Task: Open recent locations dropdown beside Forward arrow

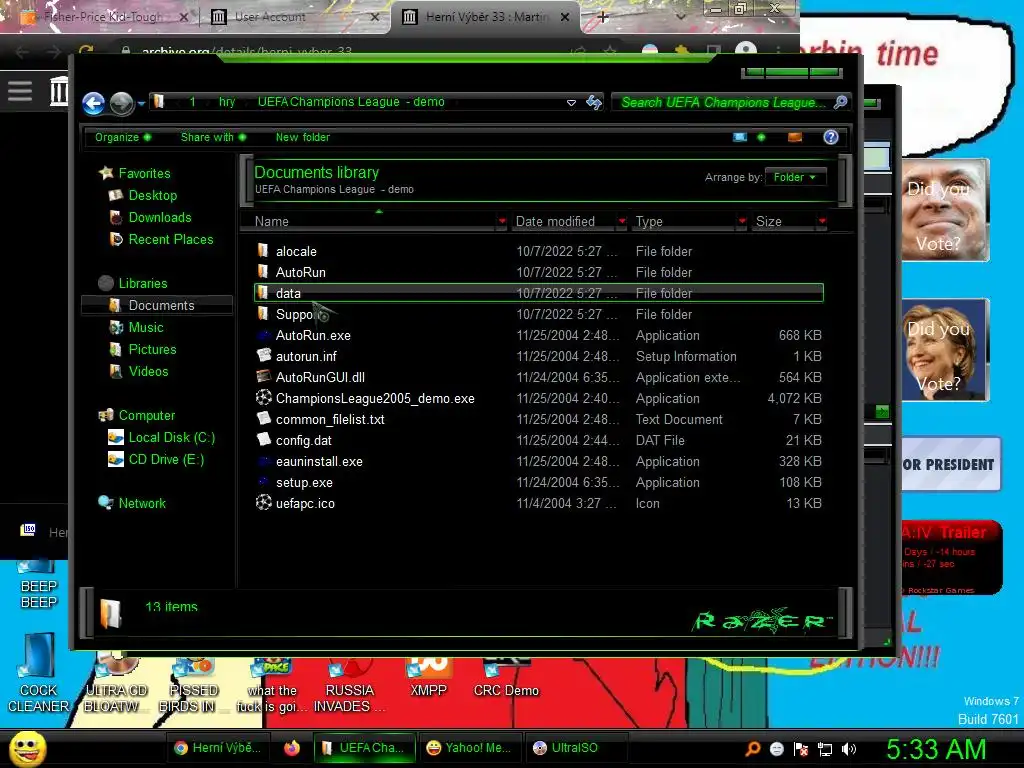Action: click(141, 104)
